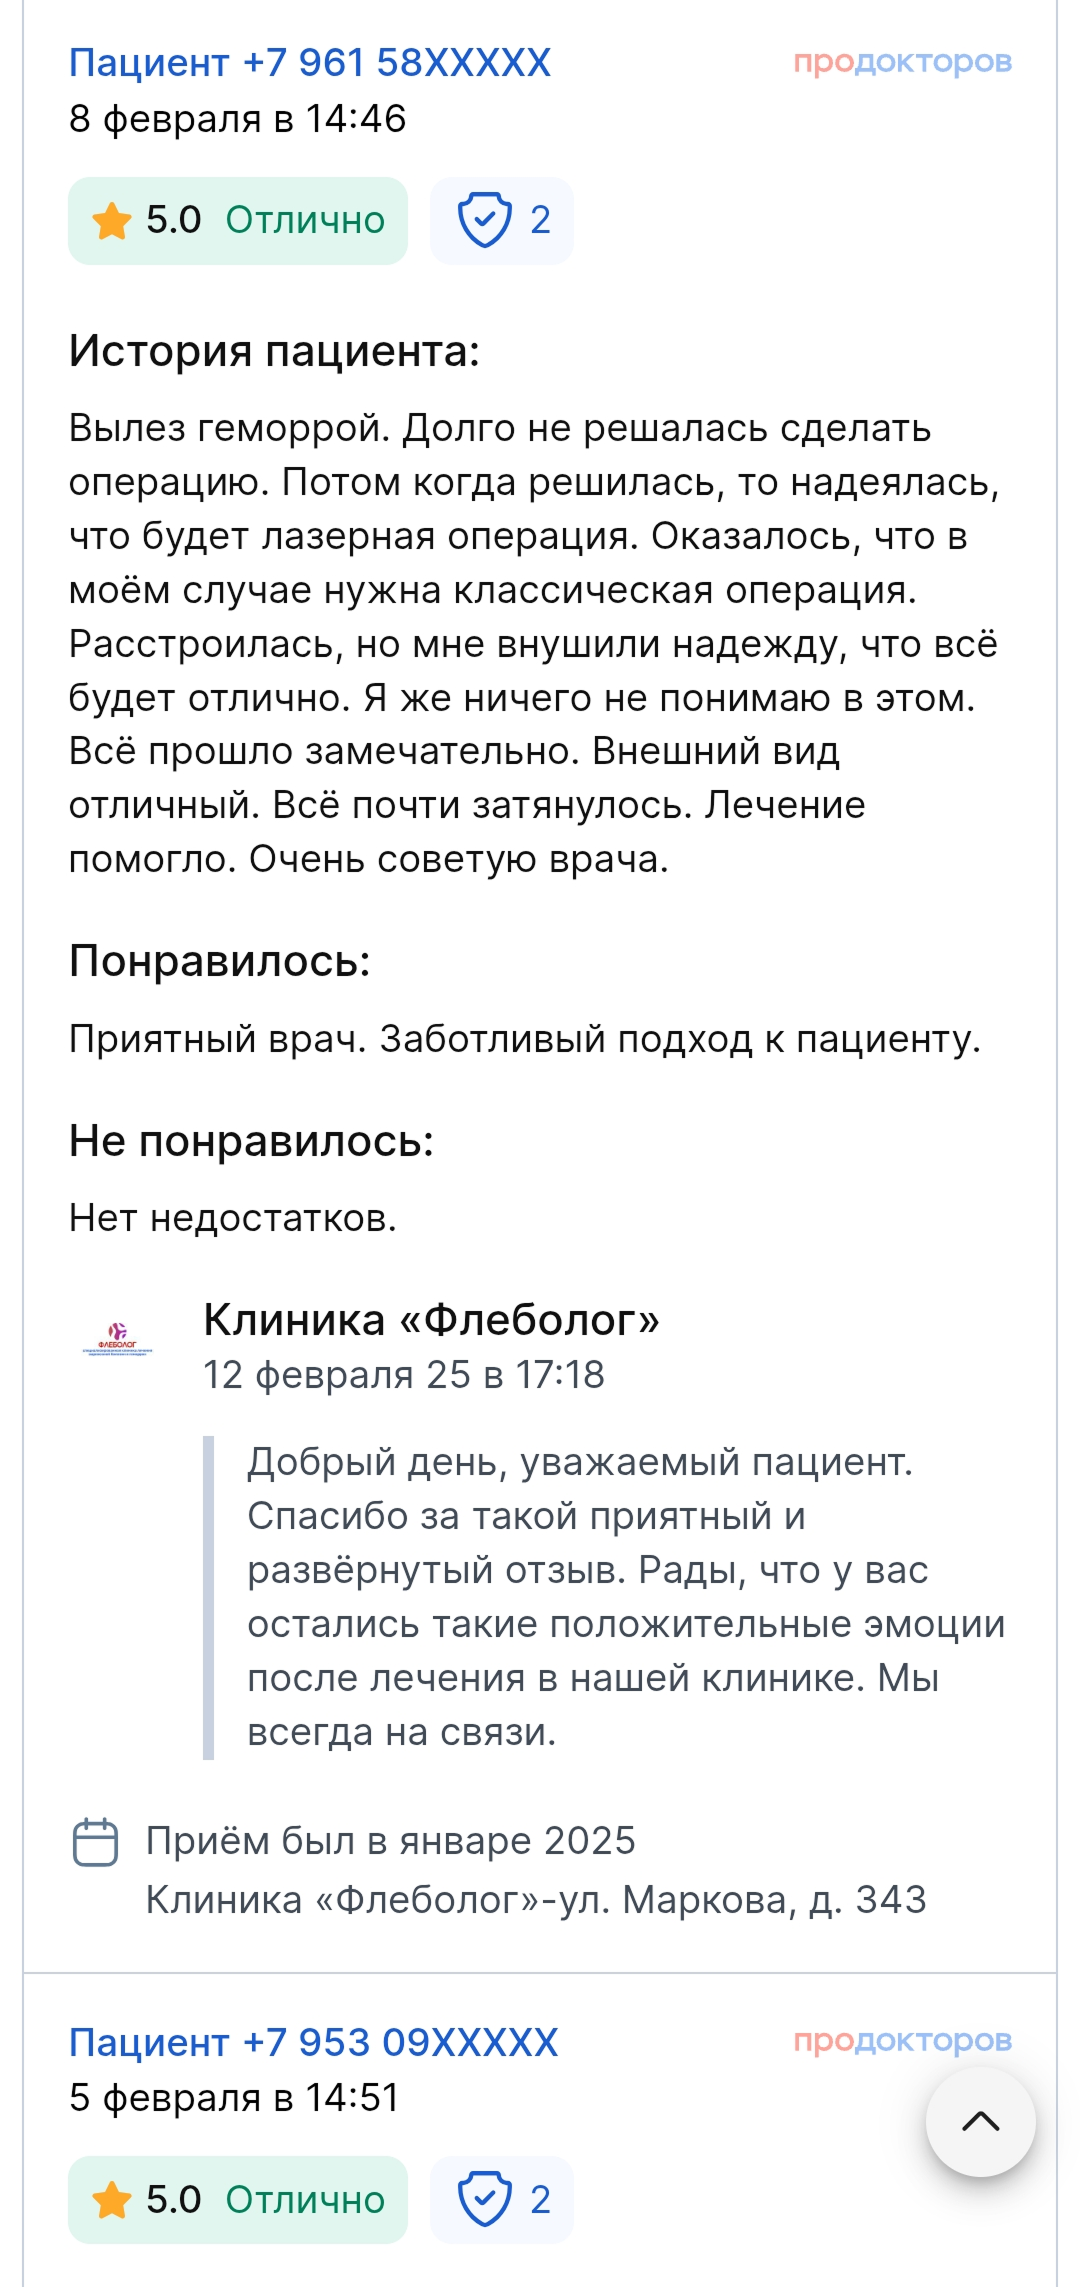
Task: Click the orange star in the 8 февраля review
Action: click(x=112, y=221)
